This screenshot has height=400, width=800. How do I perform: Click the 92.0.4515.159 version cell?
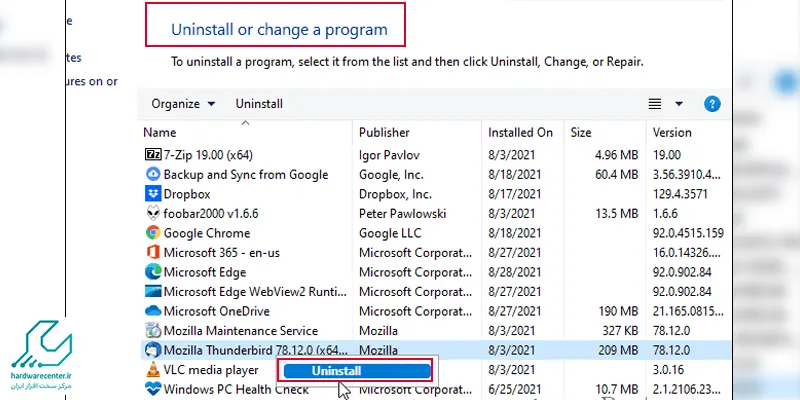point(688,233)
